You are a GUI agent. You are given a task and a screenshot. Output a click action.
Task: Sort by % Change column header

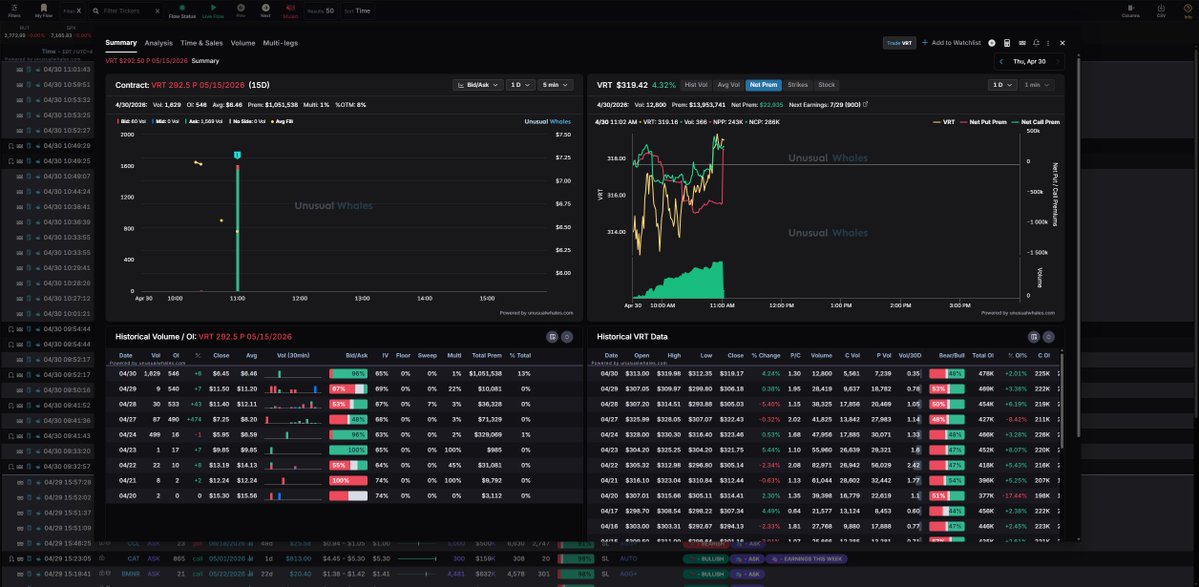[765, 355]
